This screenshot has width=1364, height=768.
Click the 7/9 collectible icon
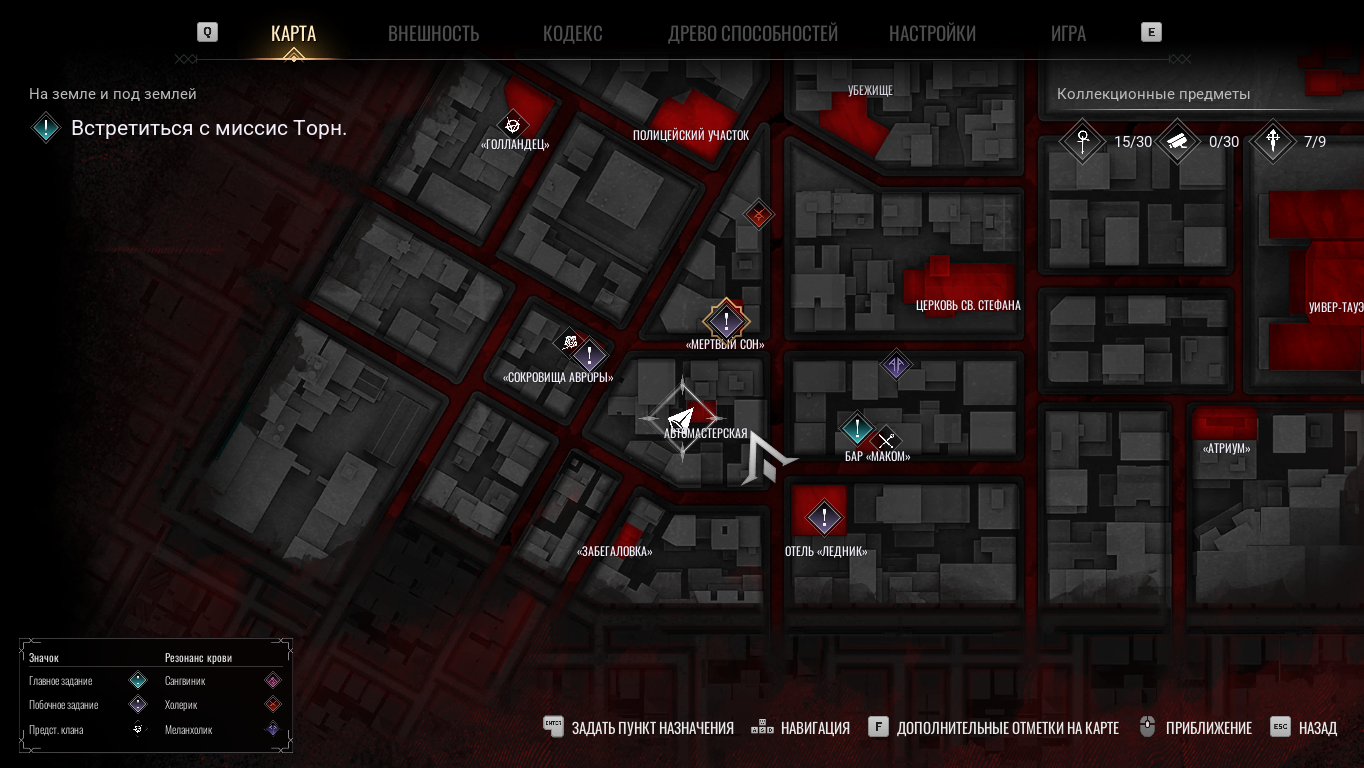[x=1272, y=141]
